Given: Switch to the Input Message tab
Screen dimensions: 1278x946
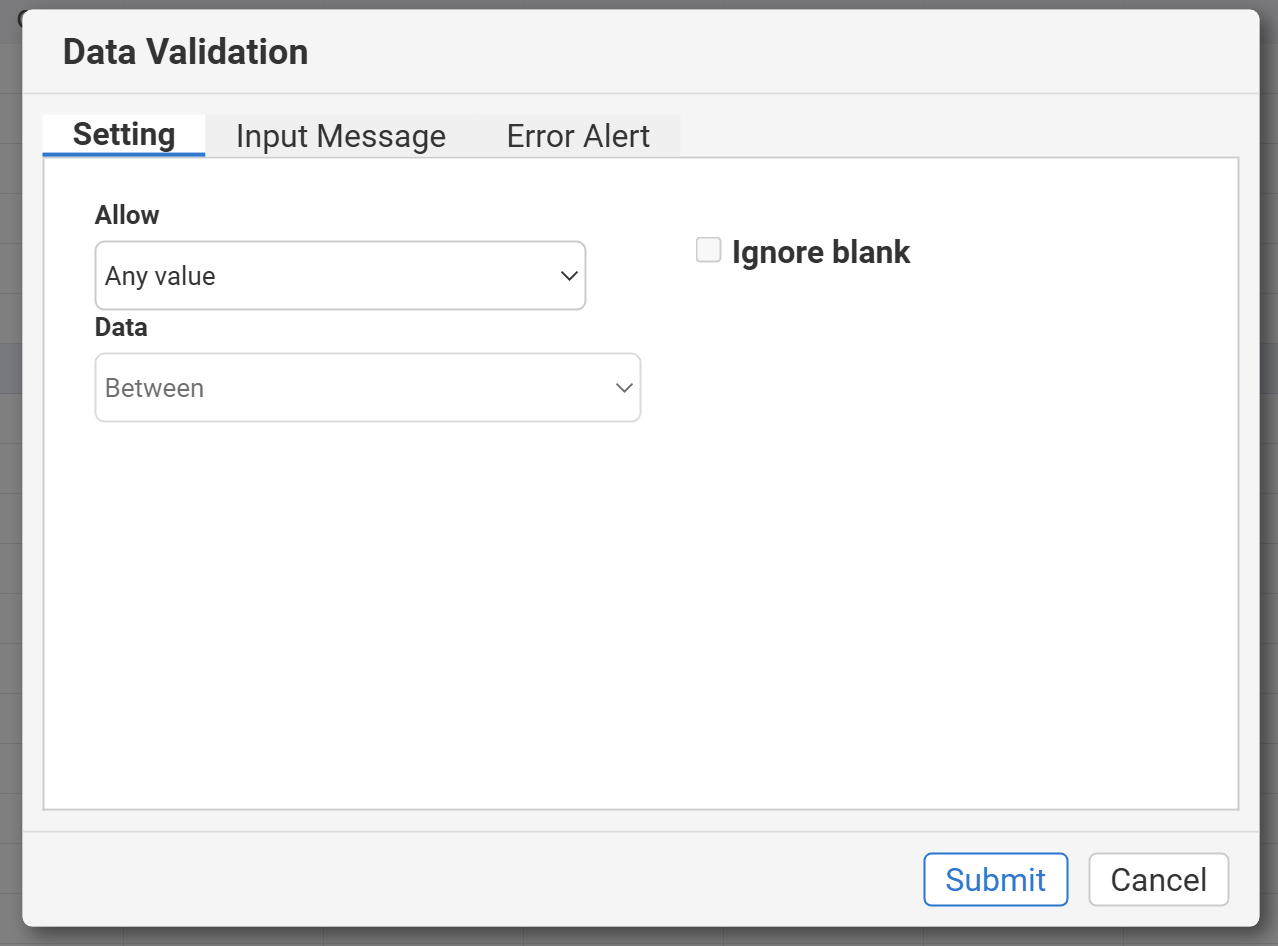Looking at the screenshot, I should 340,136.
